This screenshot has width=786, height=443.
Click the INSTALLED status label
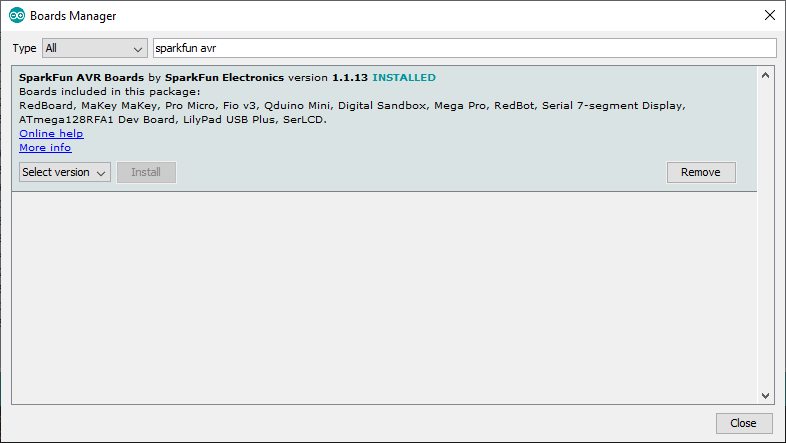click(404, 78)
